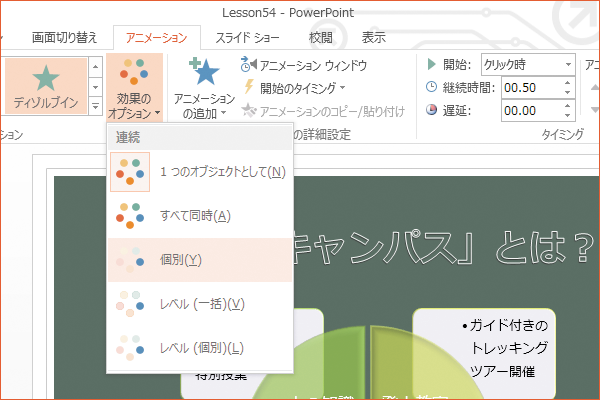The image size is (600, 400).
Task: Open the 開始 クリック時 combo box
Action: 528,65
